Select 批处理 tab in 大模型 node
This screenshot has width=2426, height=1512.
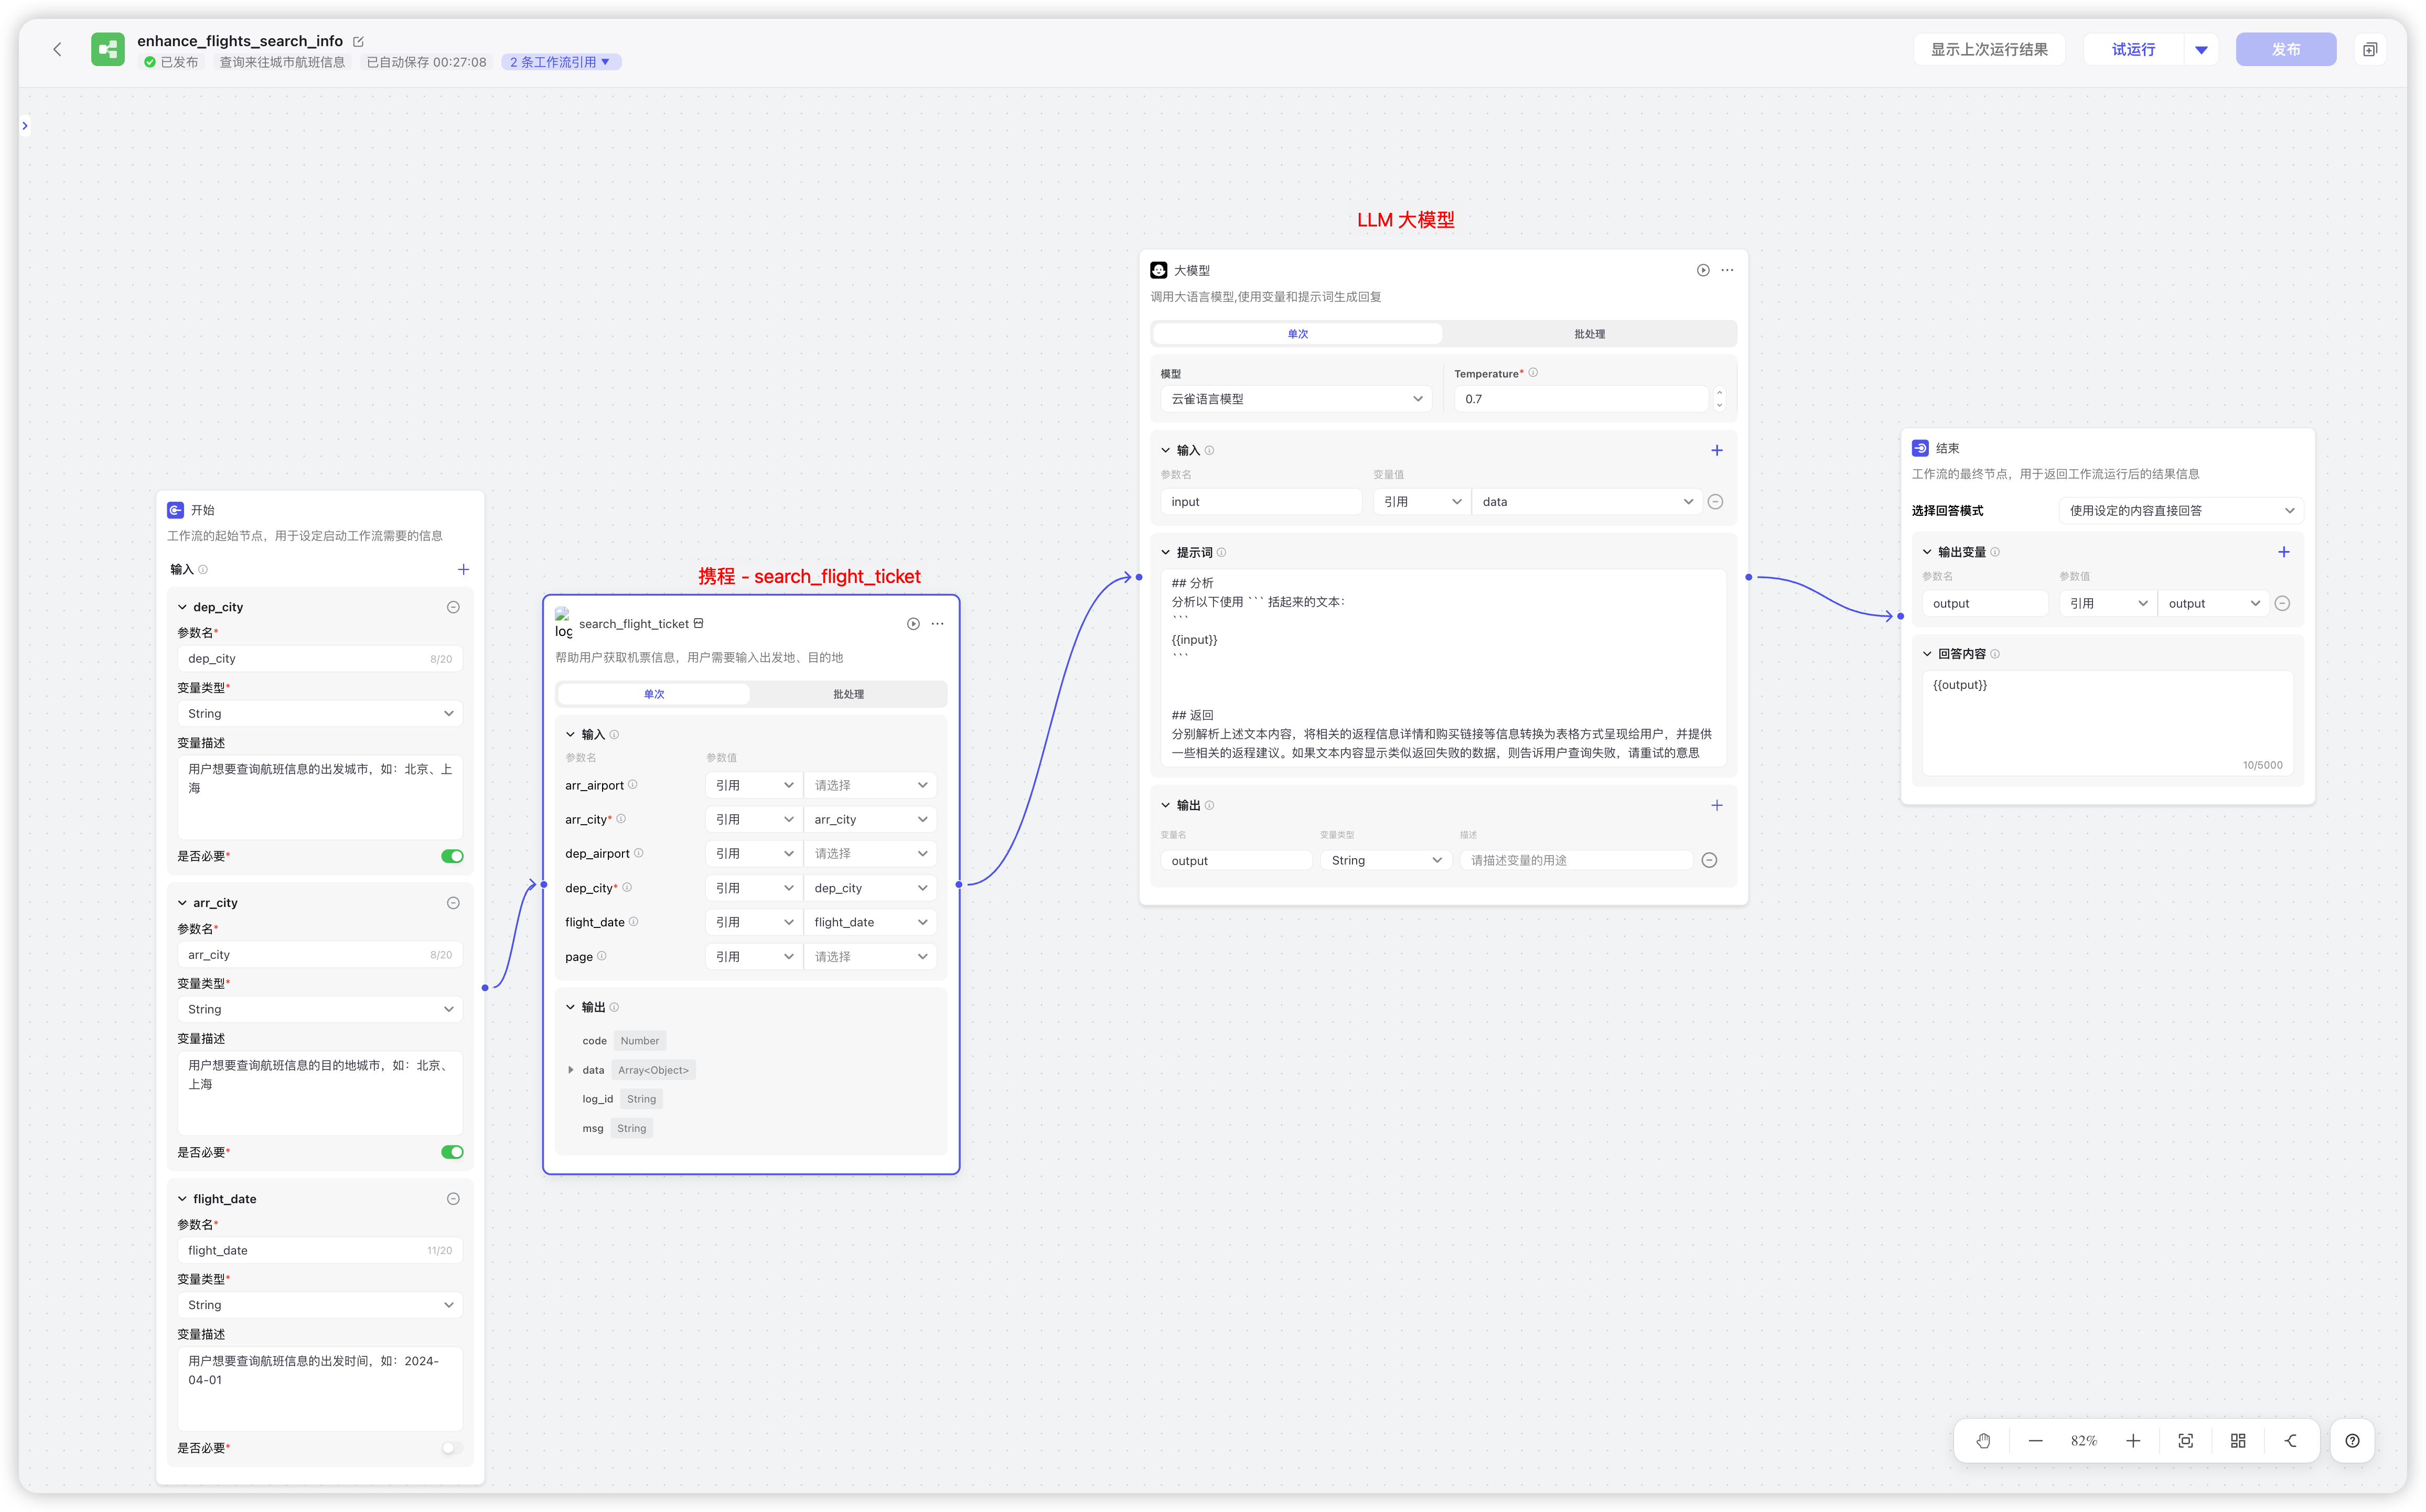tap(1589, 334)
